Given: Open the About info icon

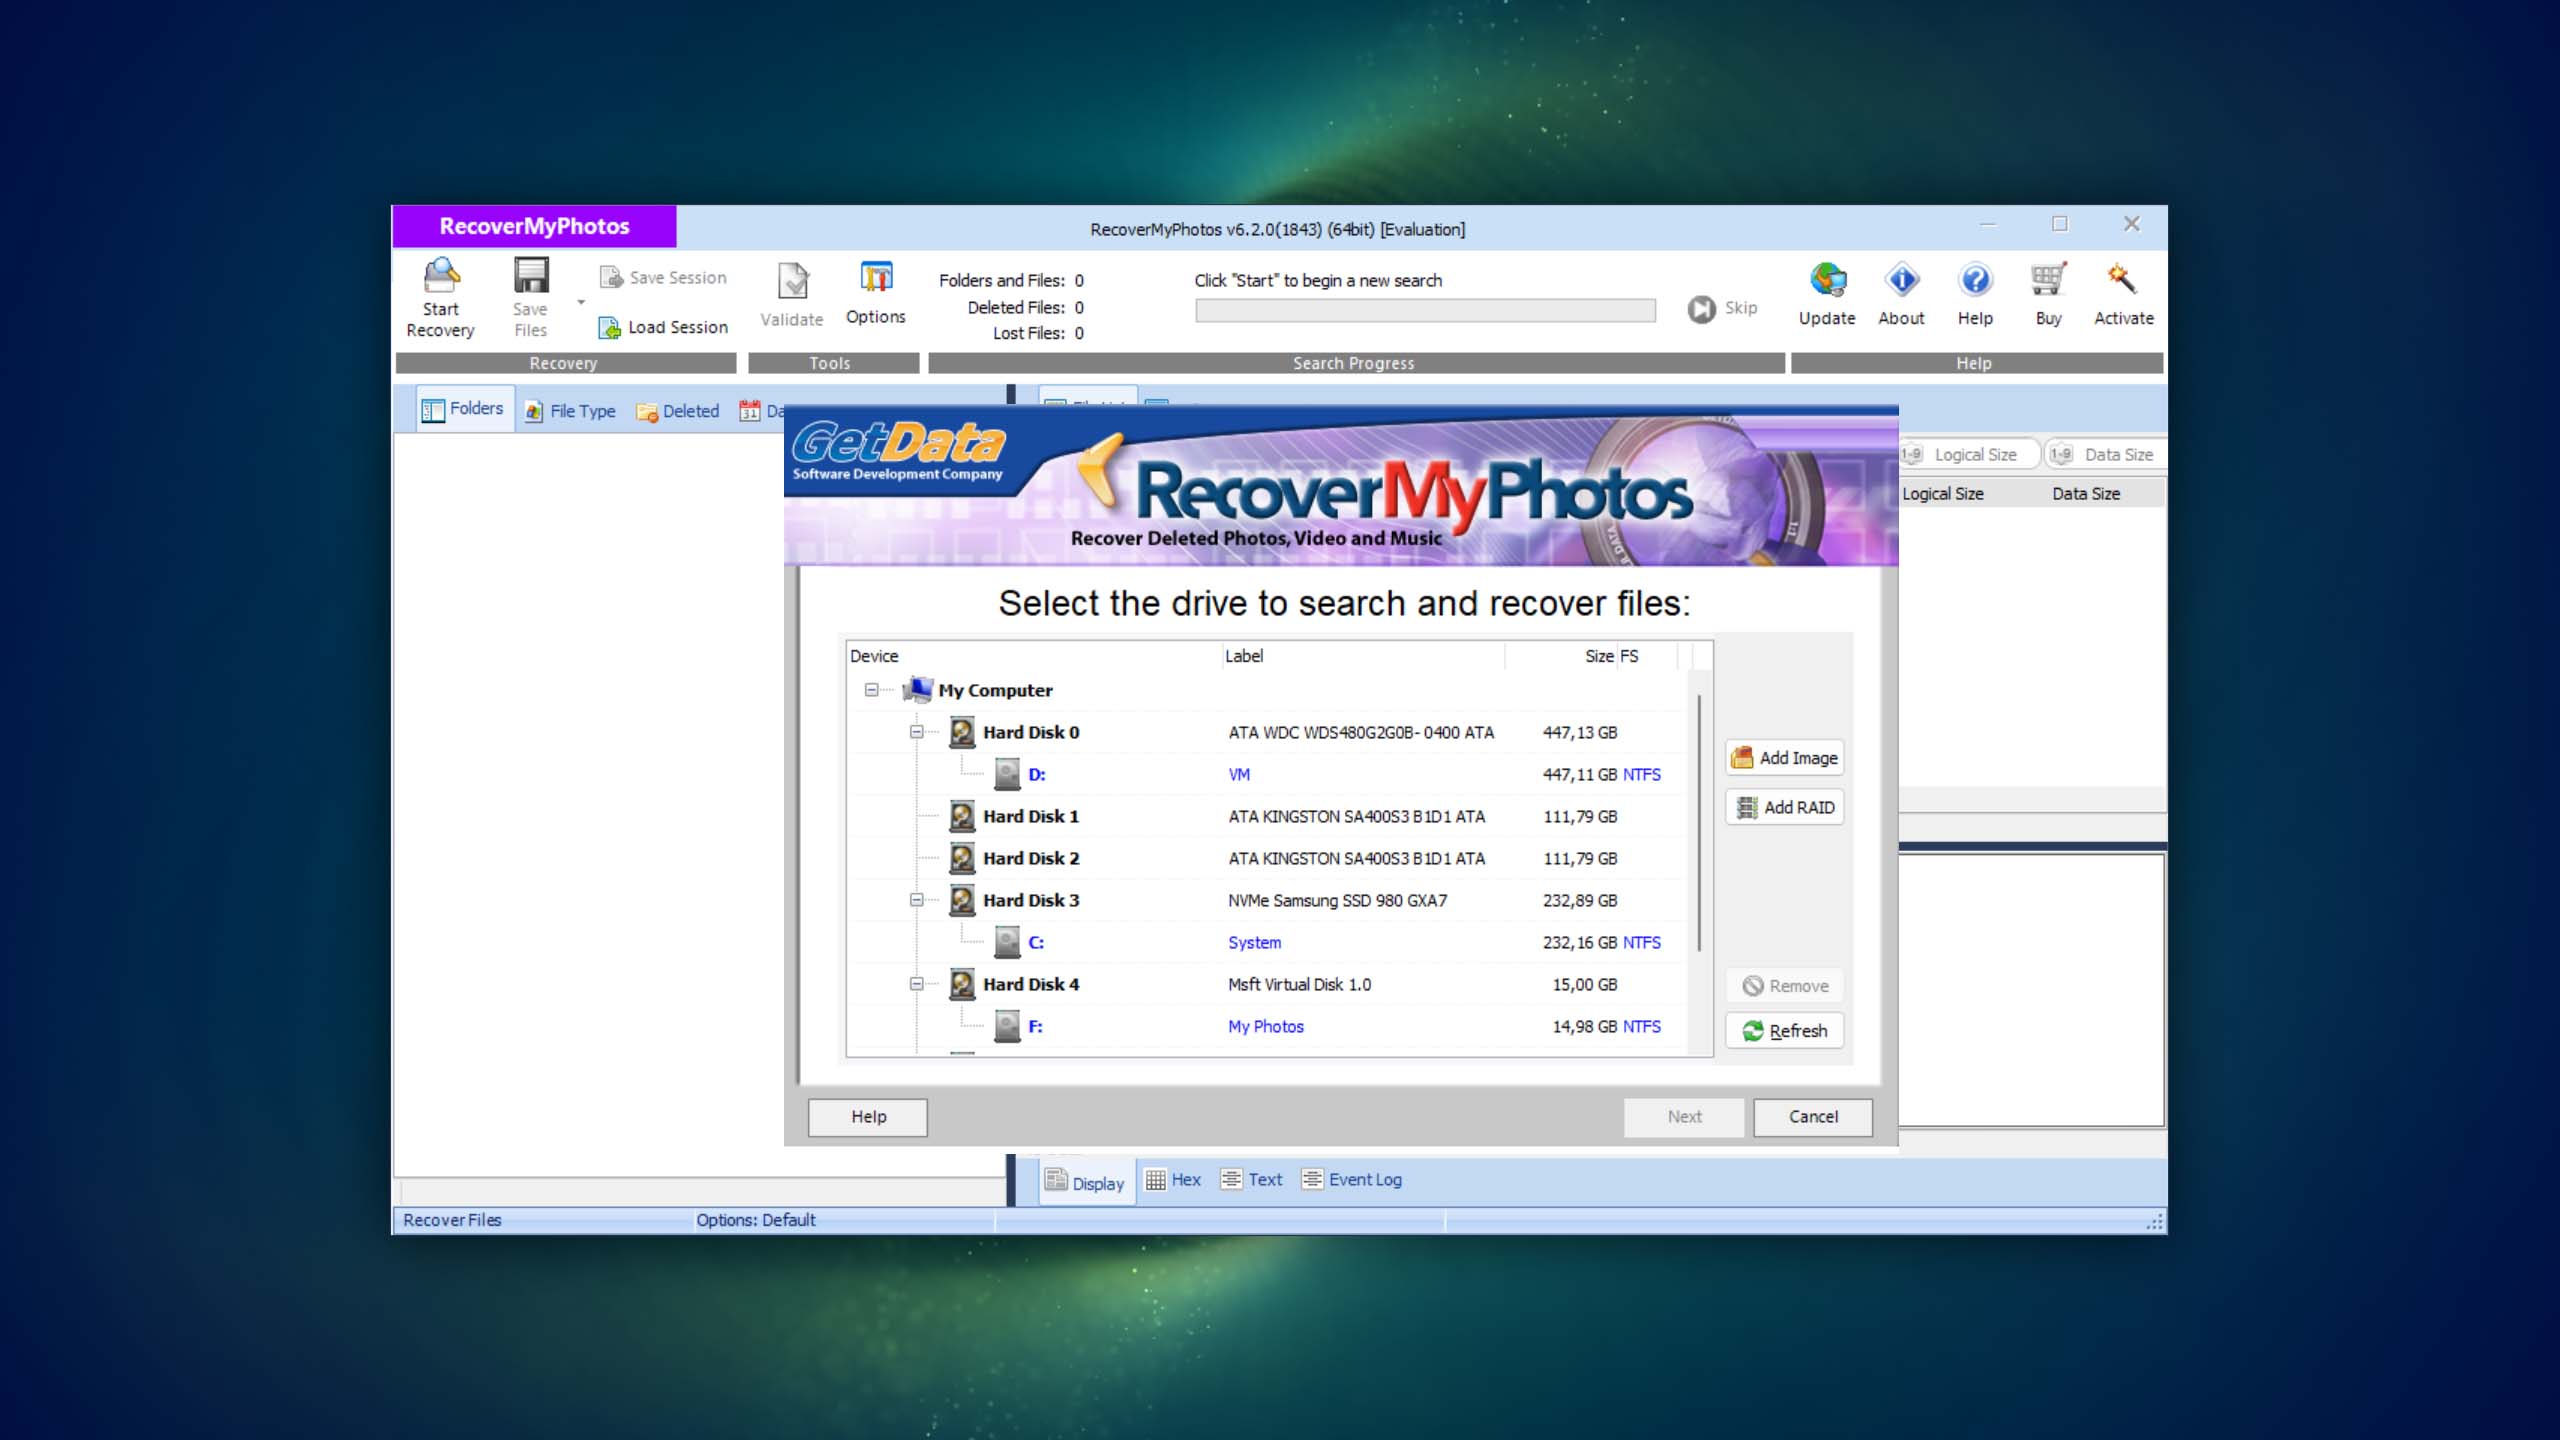Looking at the screenshot, I should (1902, 280).
